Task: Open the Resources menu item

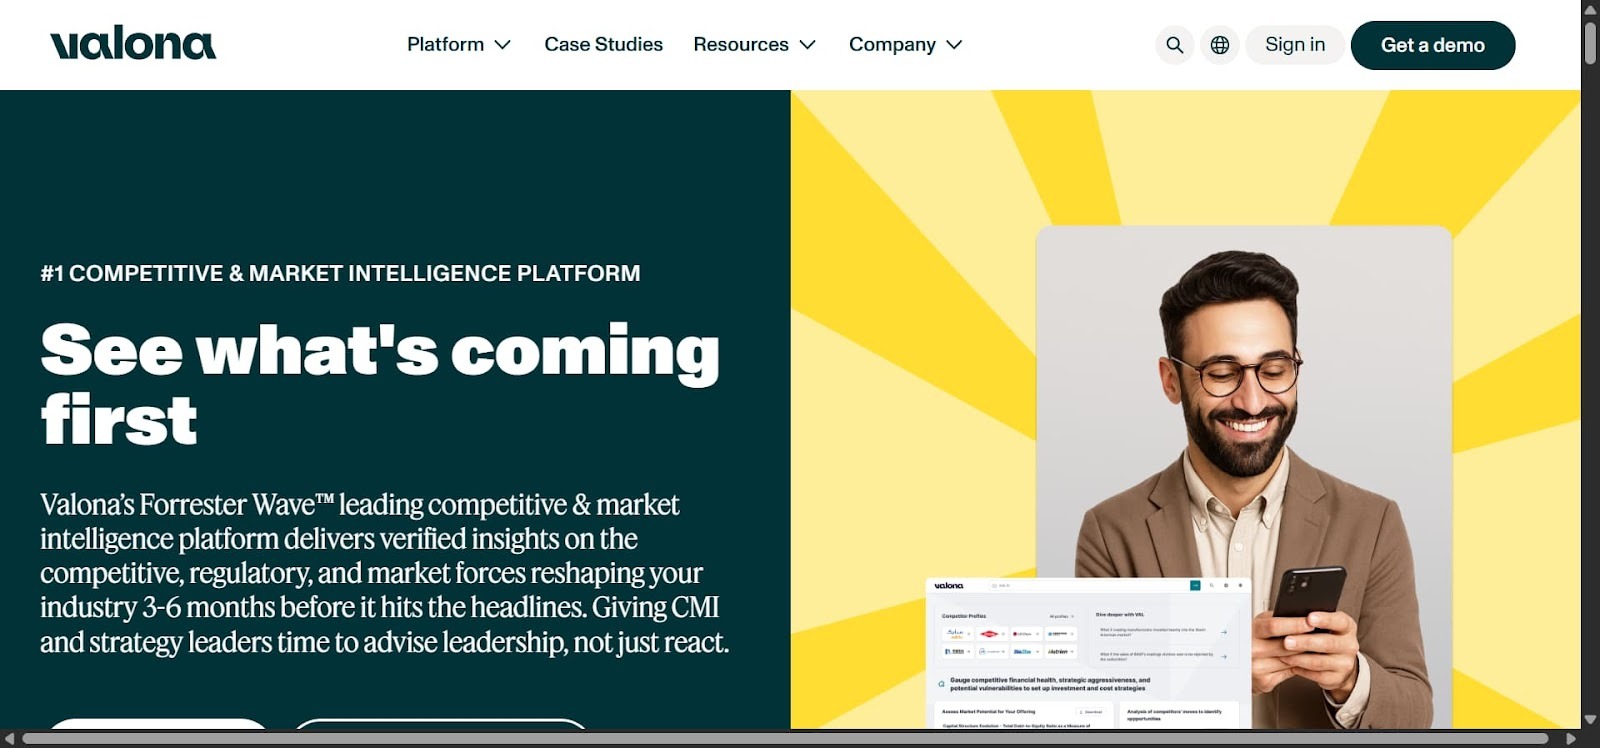Action: (741, 44)
